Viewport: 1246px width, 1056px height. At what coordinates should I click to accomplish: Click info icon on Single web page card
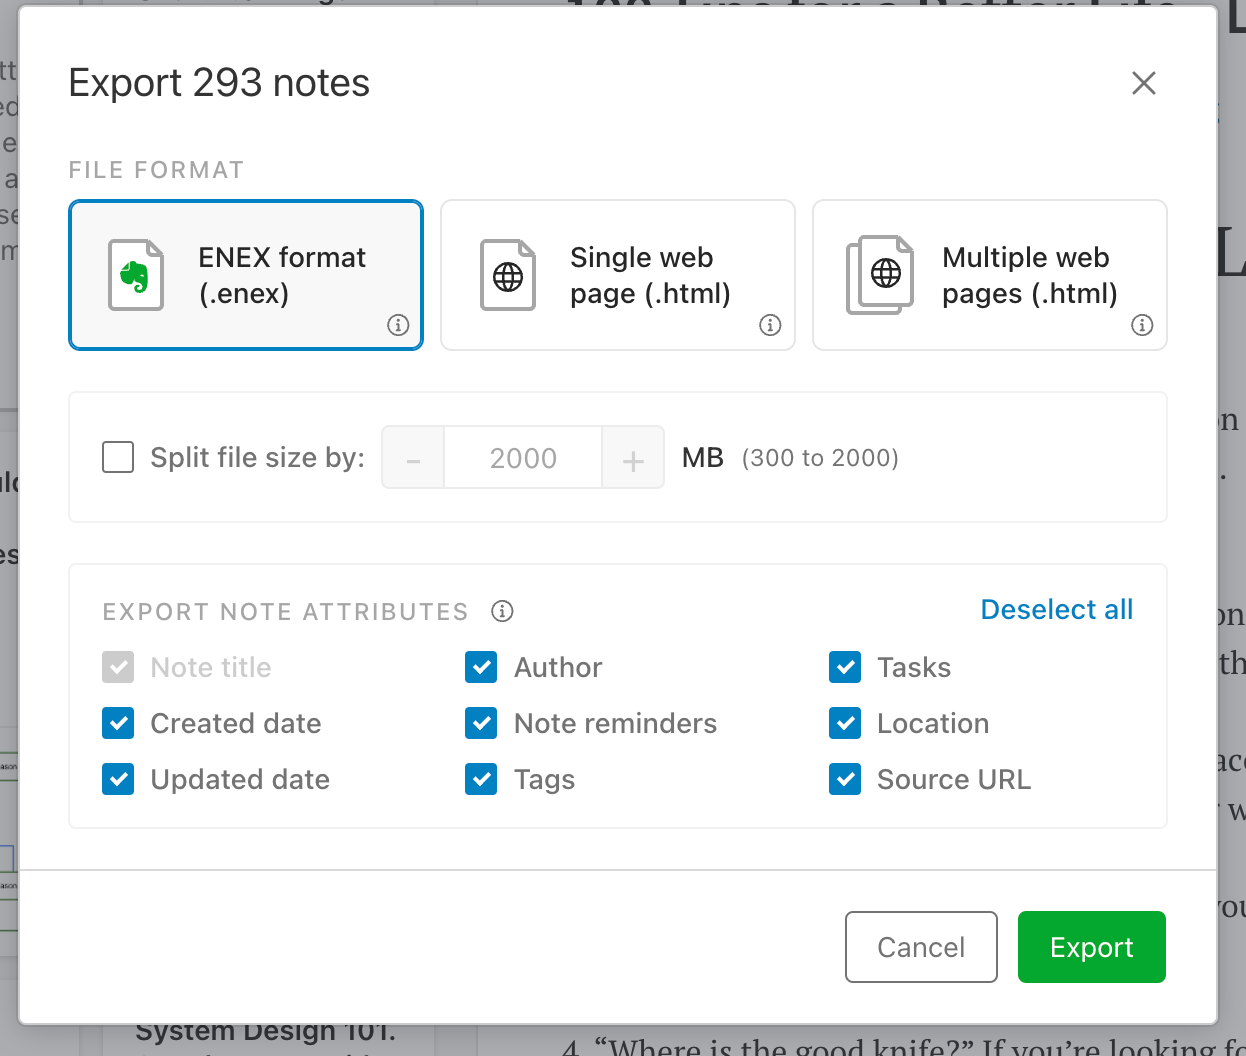tap(770, 325)
